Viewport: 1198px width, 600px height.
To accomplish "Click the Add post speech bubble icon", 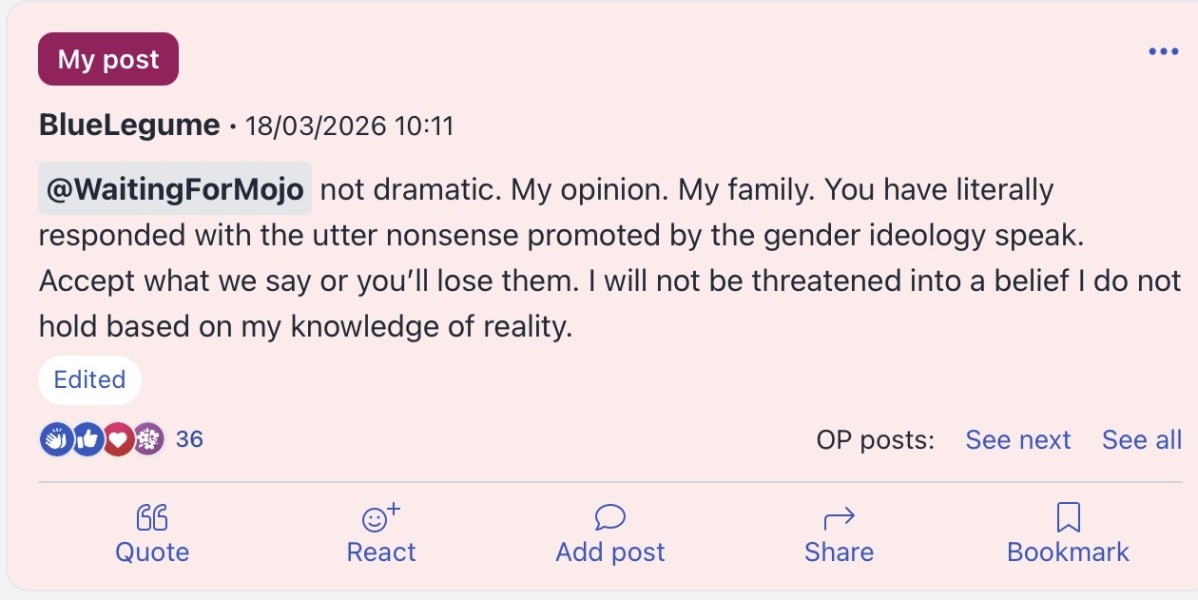I will (x=608, y=516).
